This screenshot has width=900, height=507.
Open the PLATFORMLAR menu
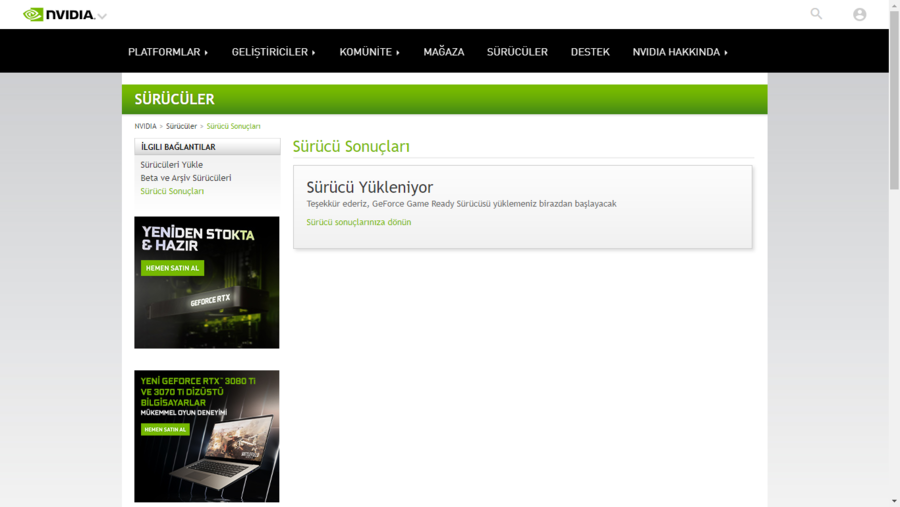(168, 52)
